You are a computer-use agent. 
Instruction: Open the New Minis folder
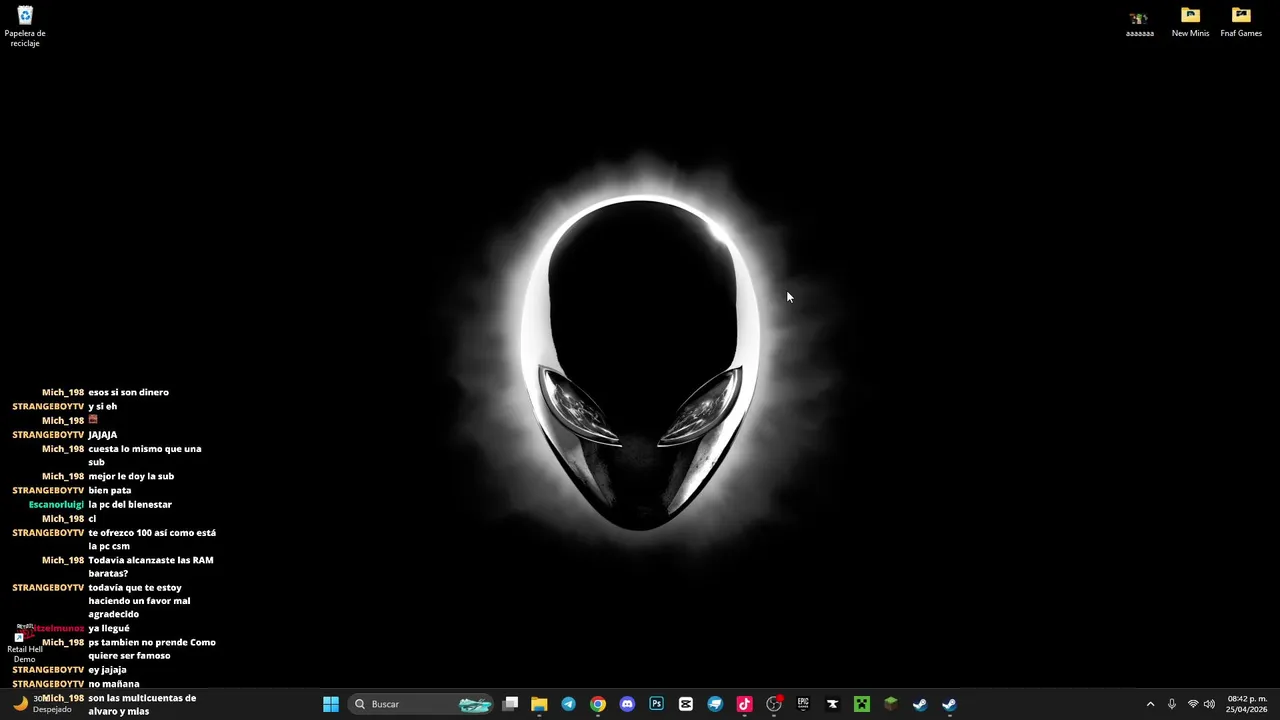(1190, 23)
